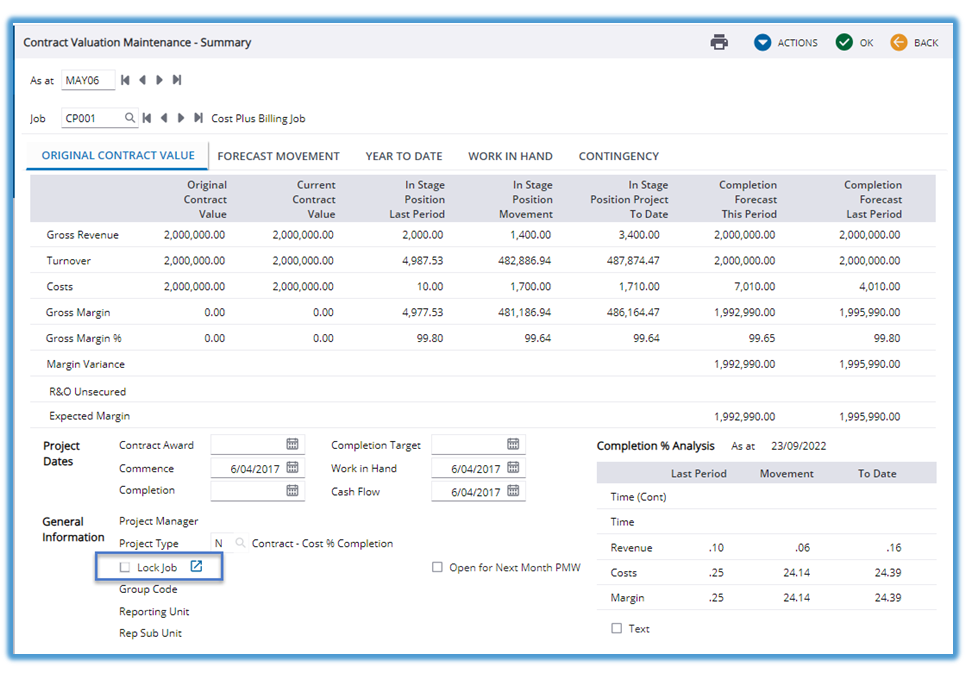
Task: Enable the Lock Job checkbox
Action: click(125, 567)
